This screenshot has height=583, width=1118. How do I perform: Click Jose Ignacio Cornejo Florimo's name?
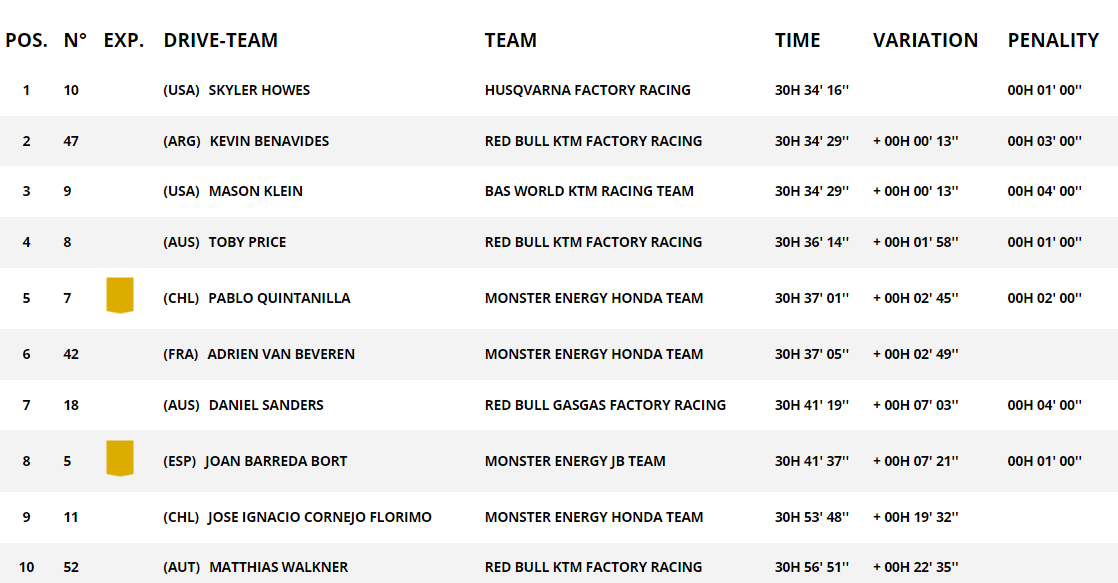coord(319,517)
